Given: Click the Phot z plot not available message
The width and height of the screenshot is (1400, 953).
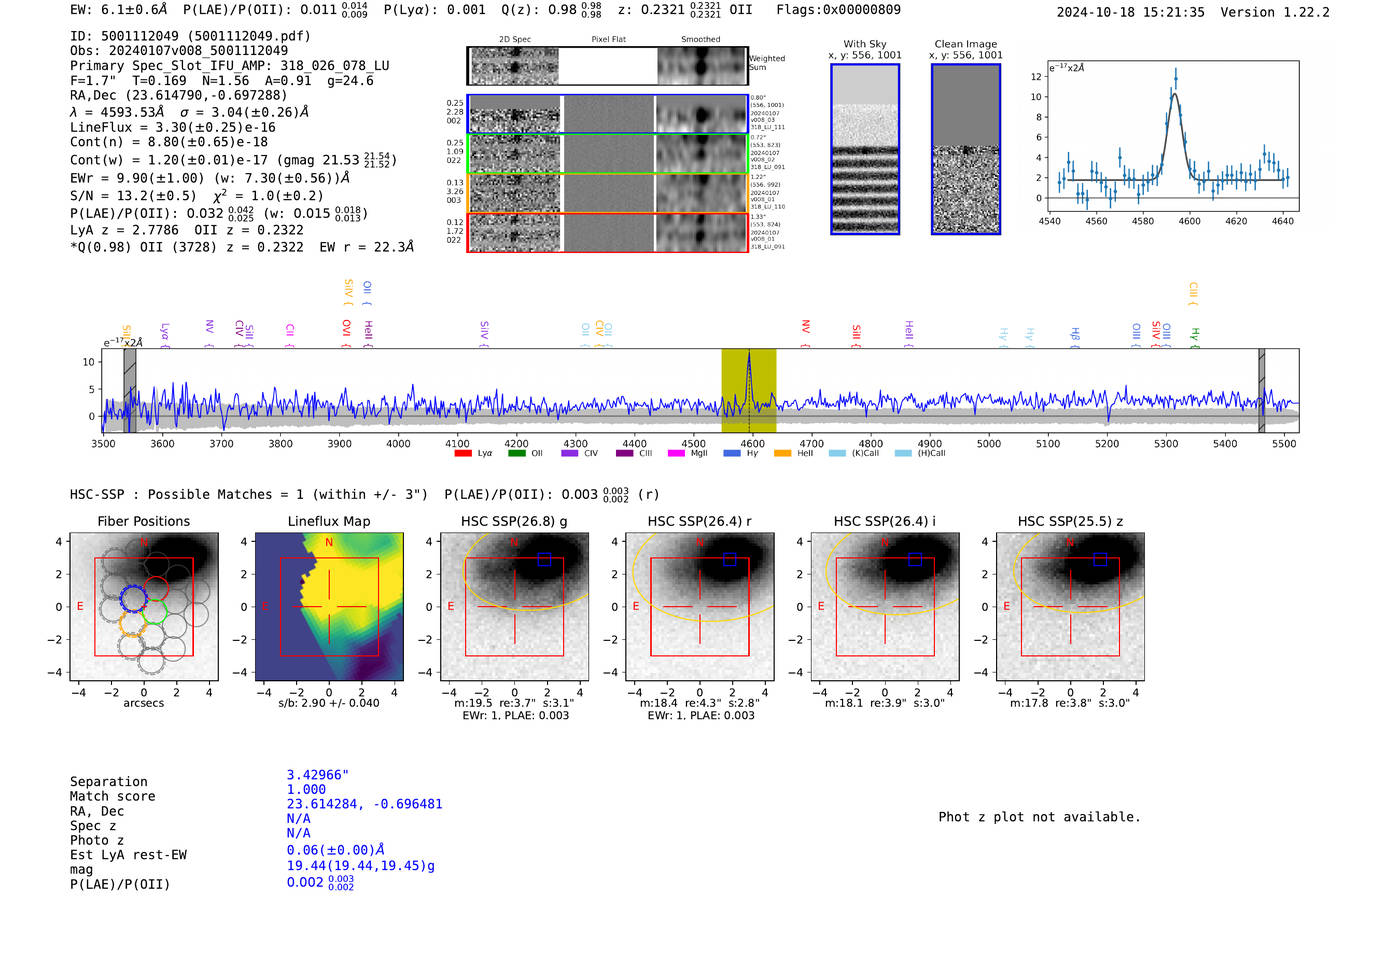Looking at the screenshot, I should tap(1039, 817).
